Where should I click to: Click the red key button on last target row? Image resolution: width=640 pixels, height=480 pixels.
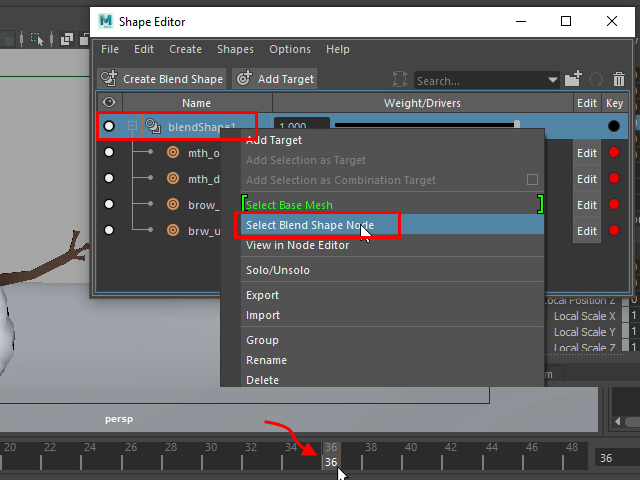click(x=614, y=231)
